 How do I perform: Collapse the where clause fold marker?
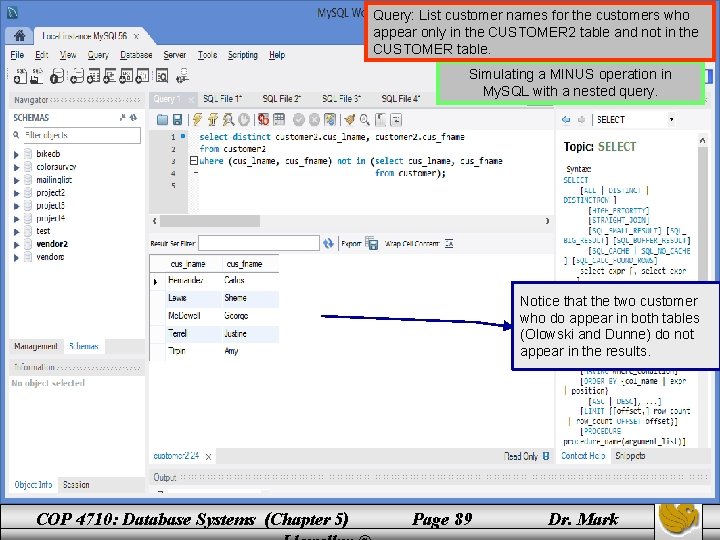[194, 161]
